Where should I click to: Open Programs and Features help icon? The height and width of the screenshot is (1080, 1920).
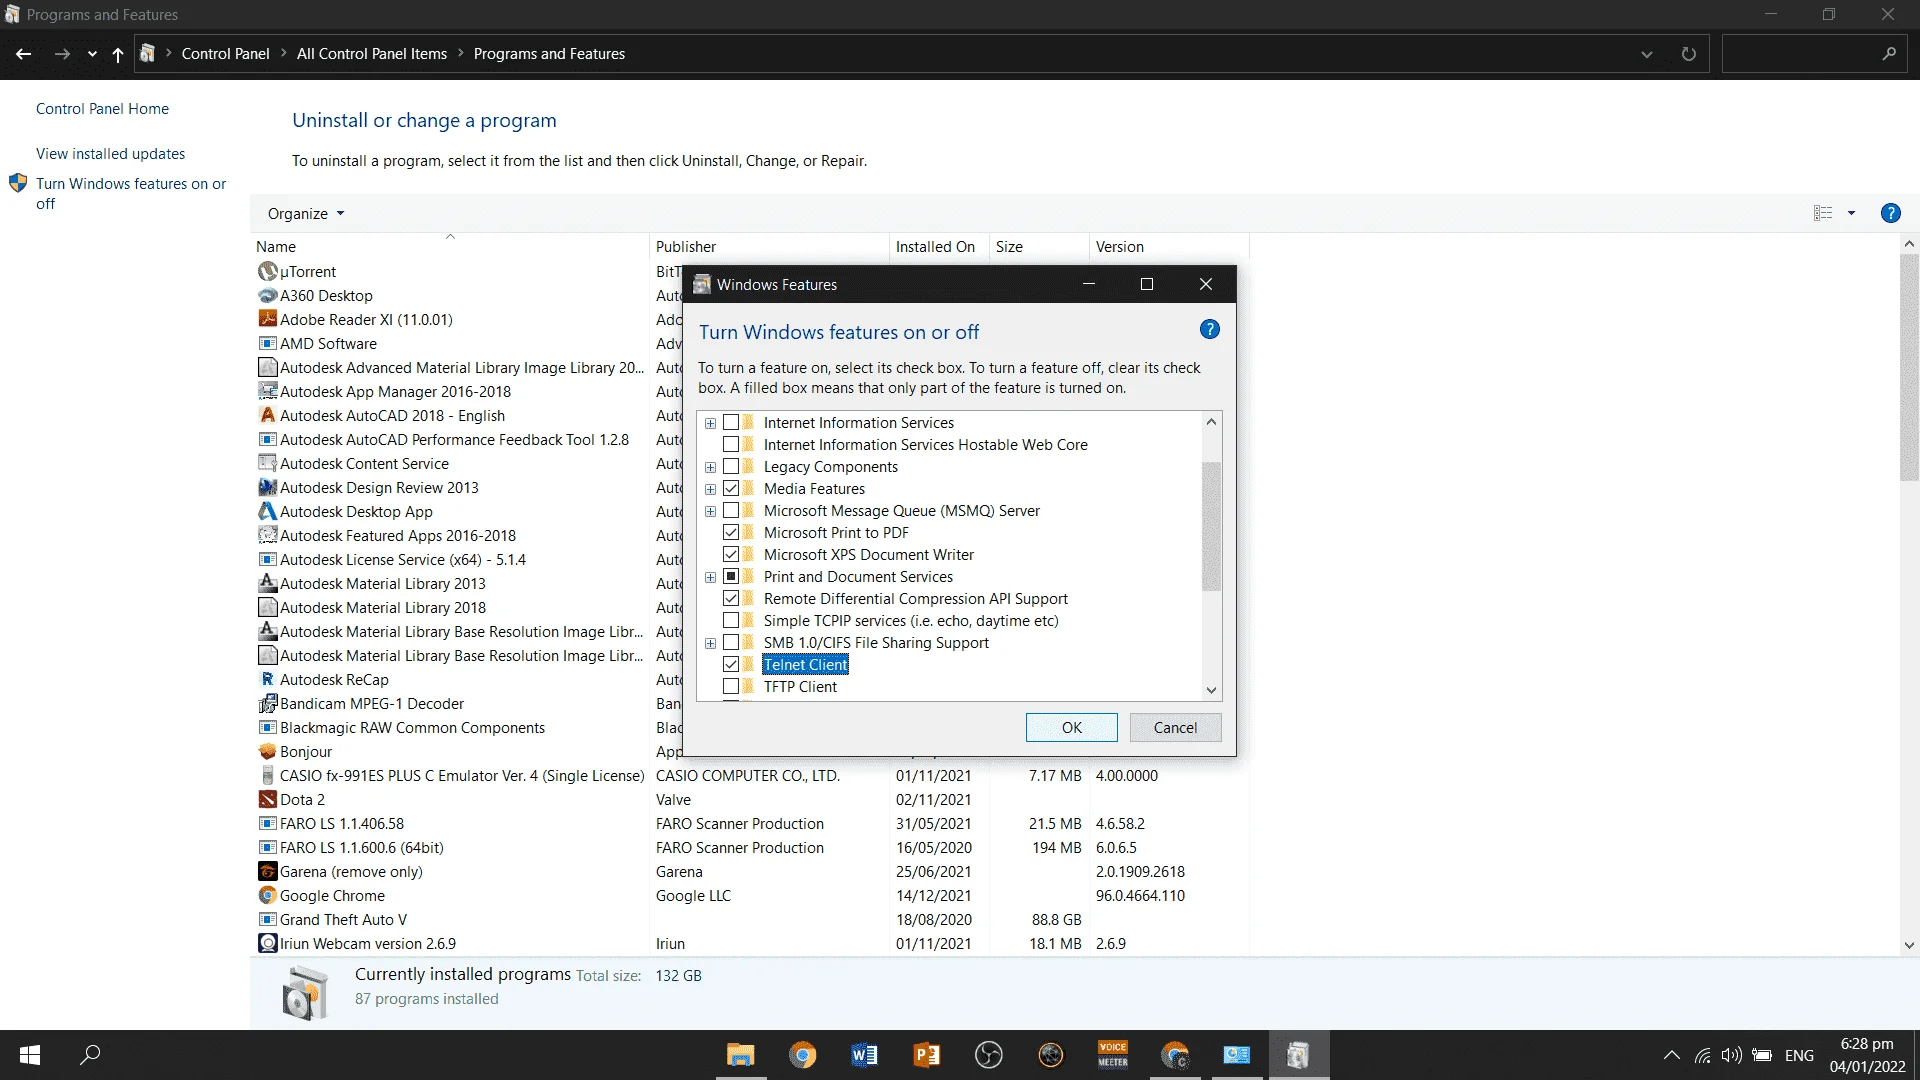(1890, 213)
